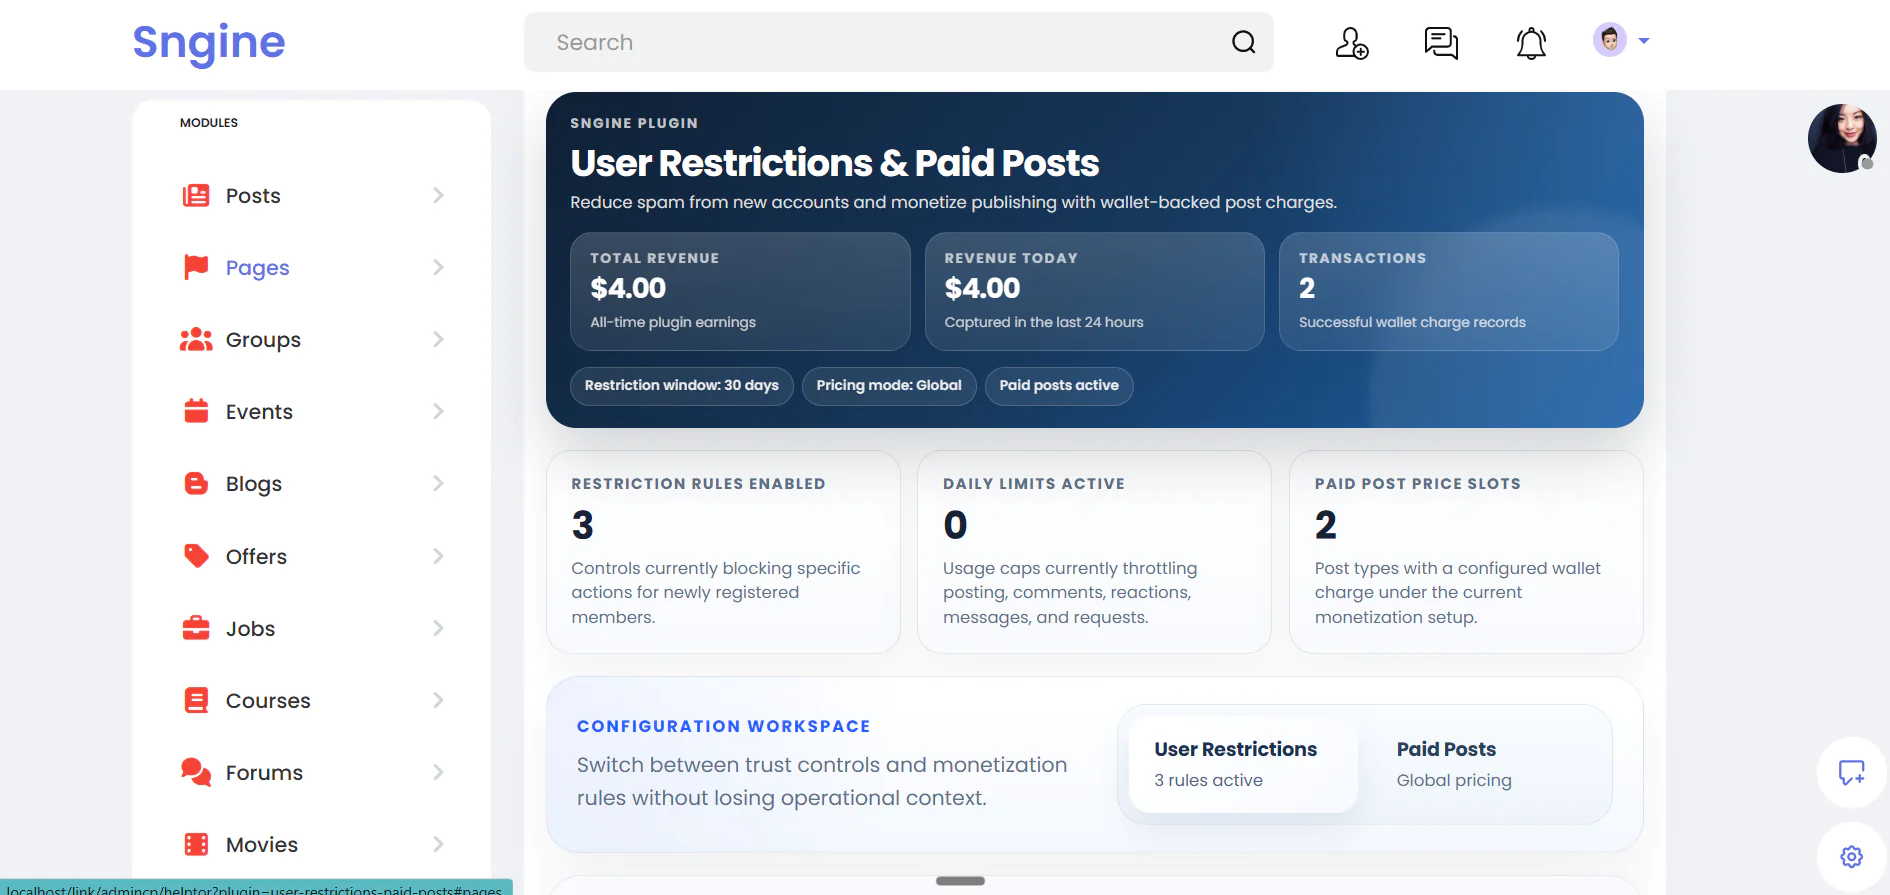Expand the Courses menu chevron
This screenshot has width=1890, height=895.
pyautogui.click(x=438, y=700)
